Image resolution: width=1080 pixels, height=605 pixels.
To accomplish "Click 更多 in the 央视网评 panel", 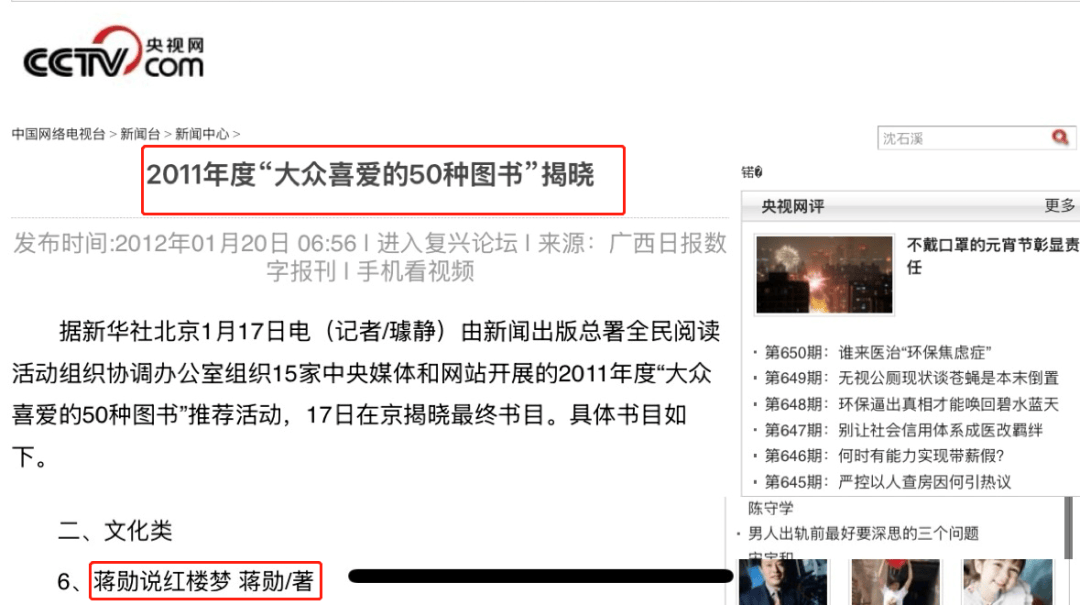I will coord(1059,205).
